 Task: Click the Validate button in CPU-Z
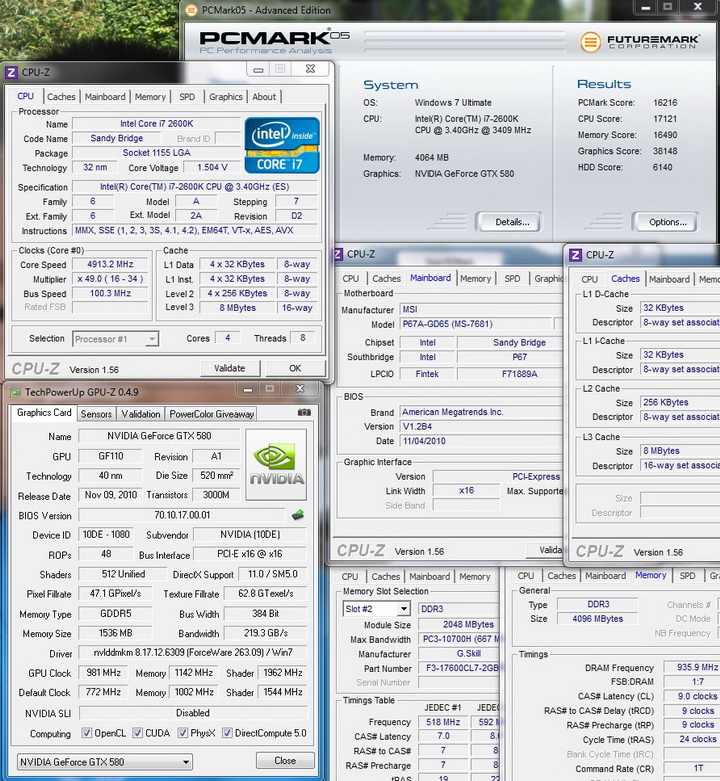point(230,369)
